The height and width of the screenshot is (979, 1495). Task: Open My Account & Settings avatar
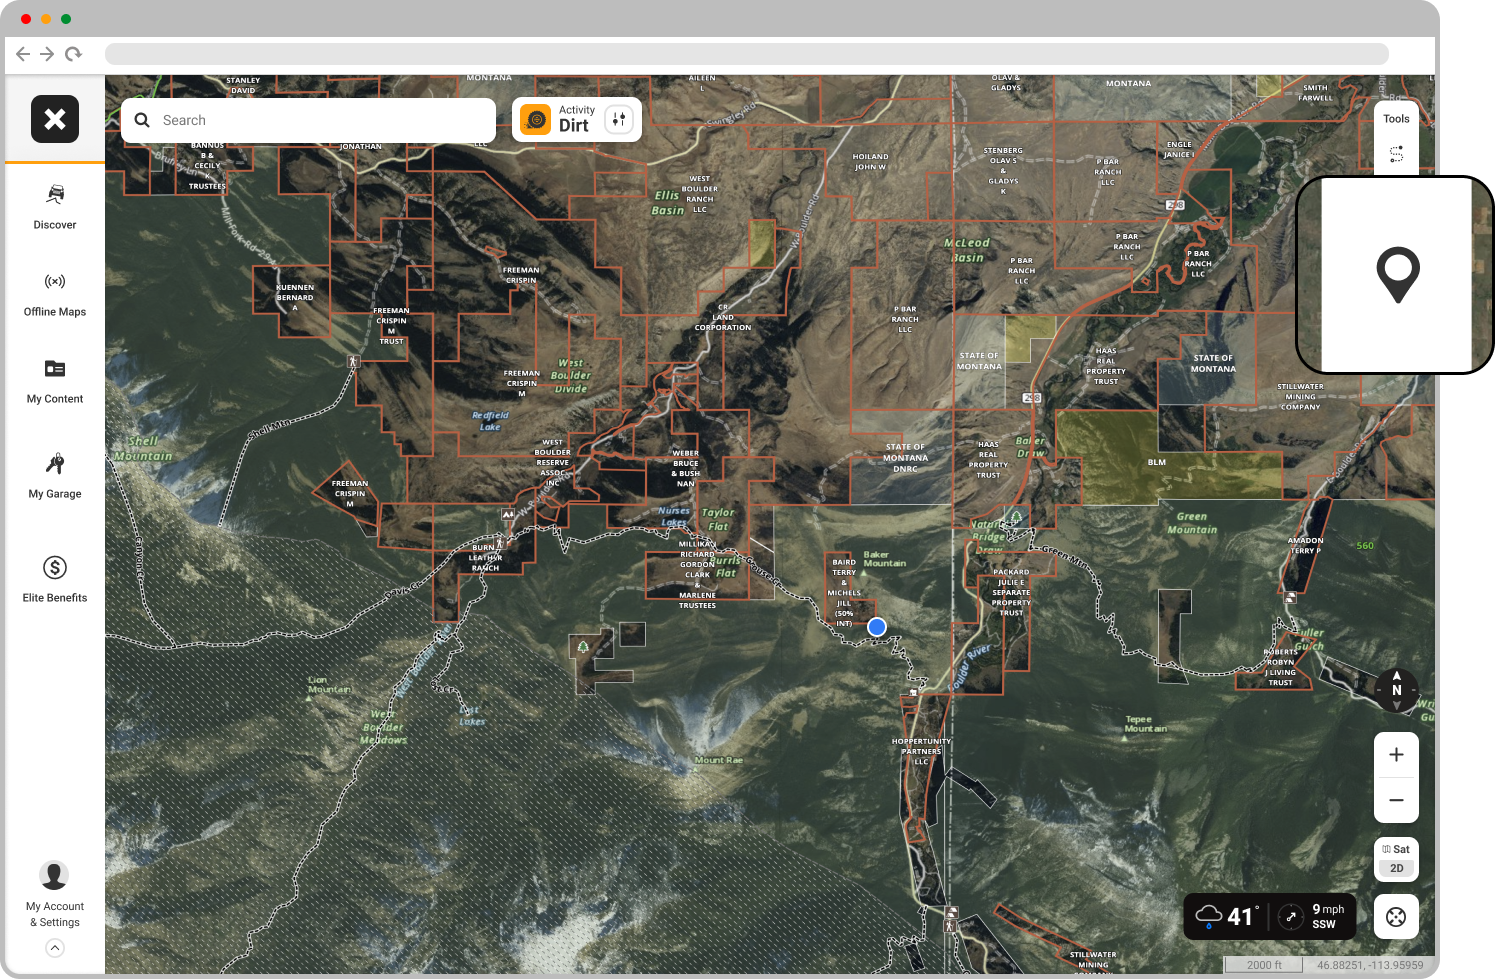click(x=54, y=875)
